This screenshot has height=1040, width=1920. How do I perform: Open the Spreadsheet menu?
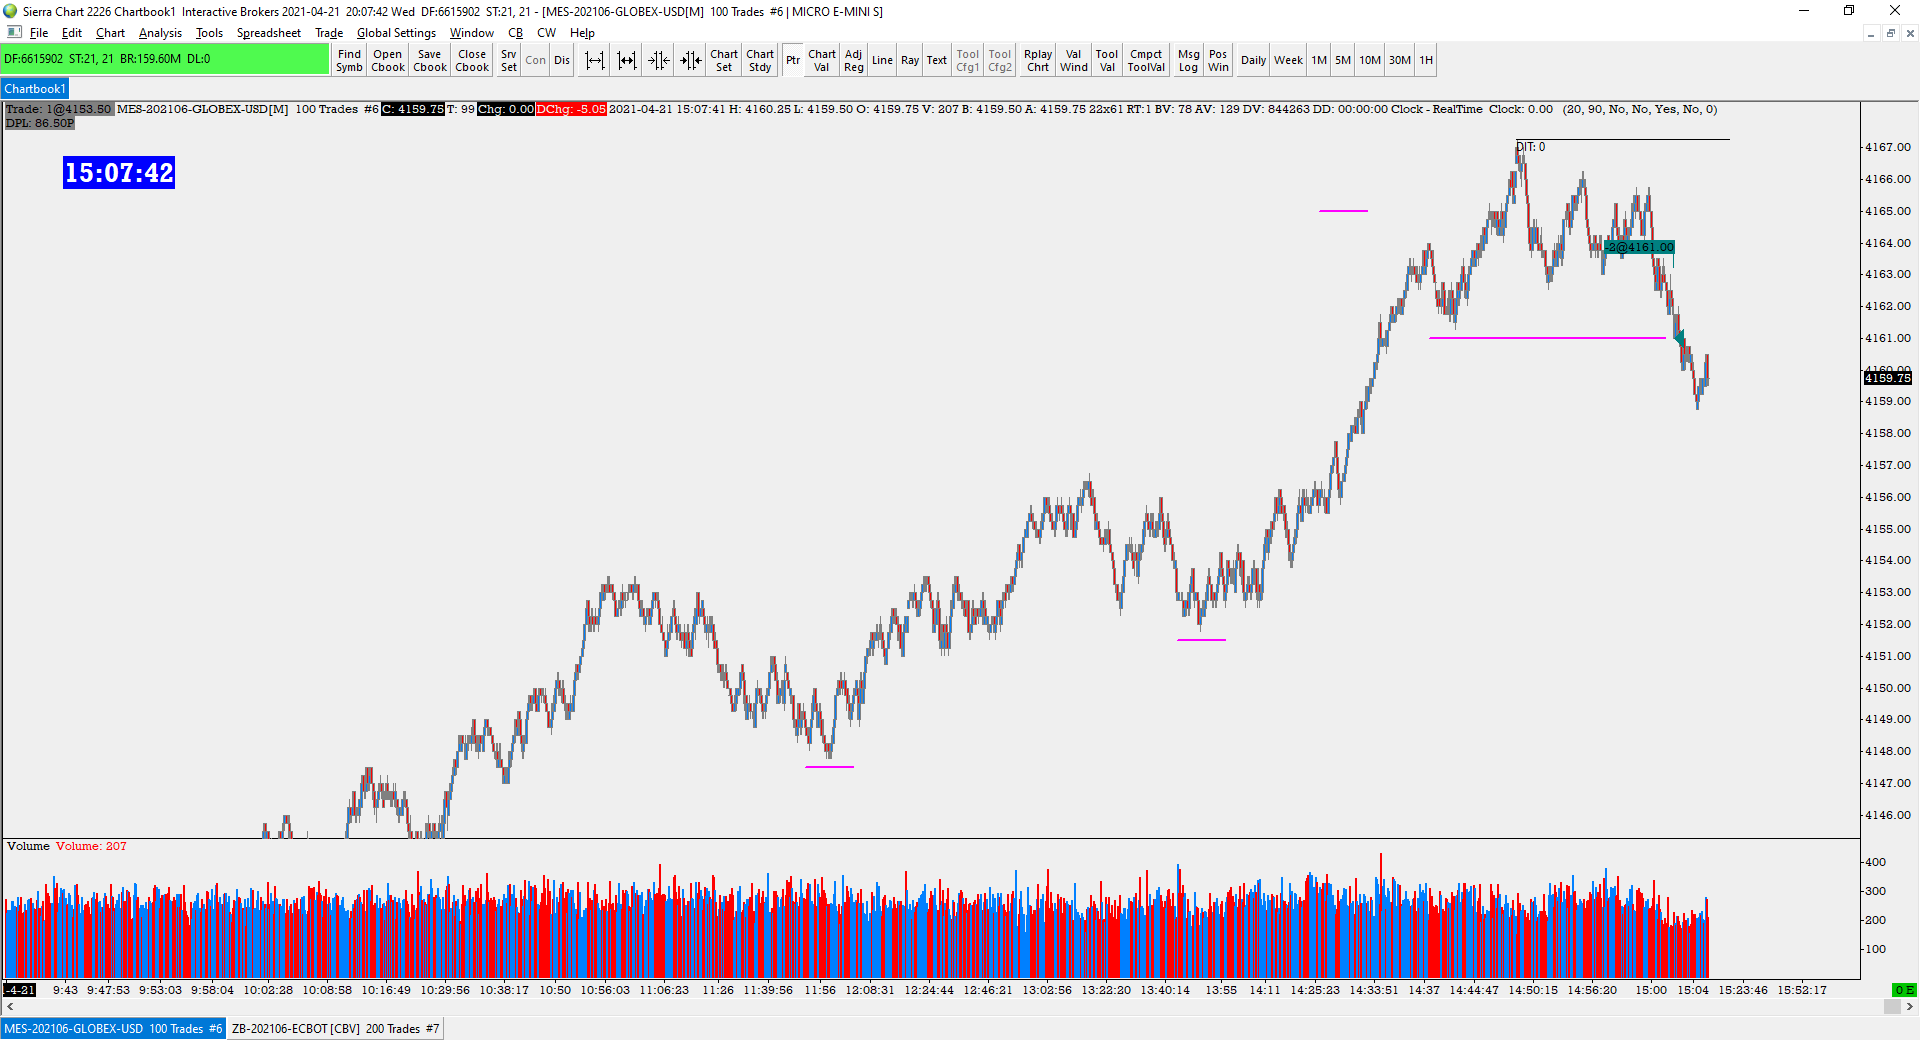click(268, 33)
